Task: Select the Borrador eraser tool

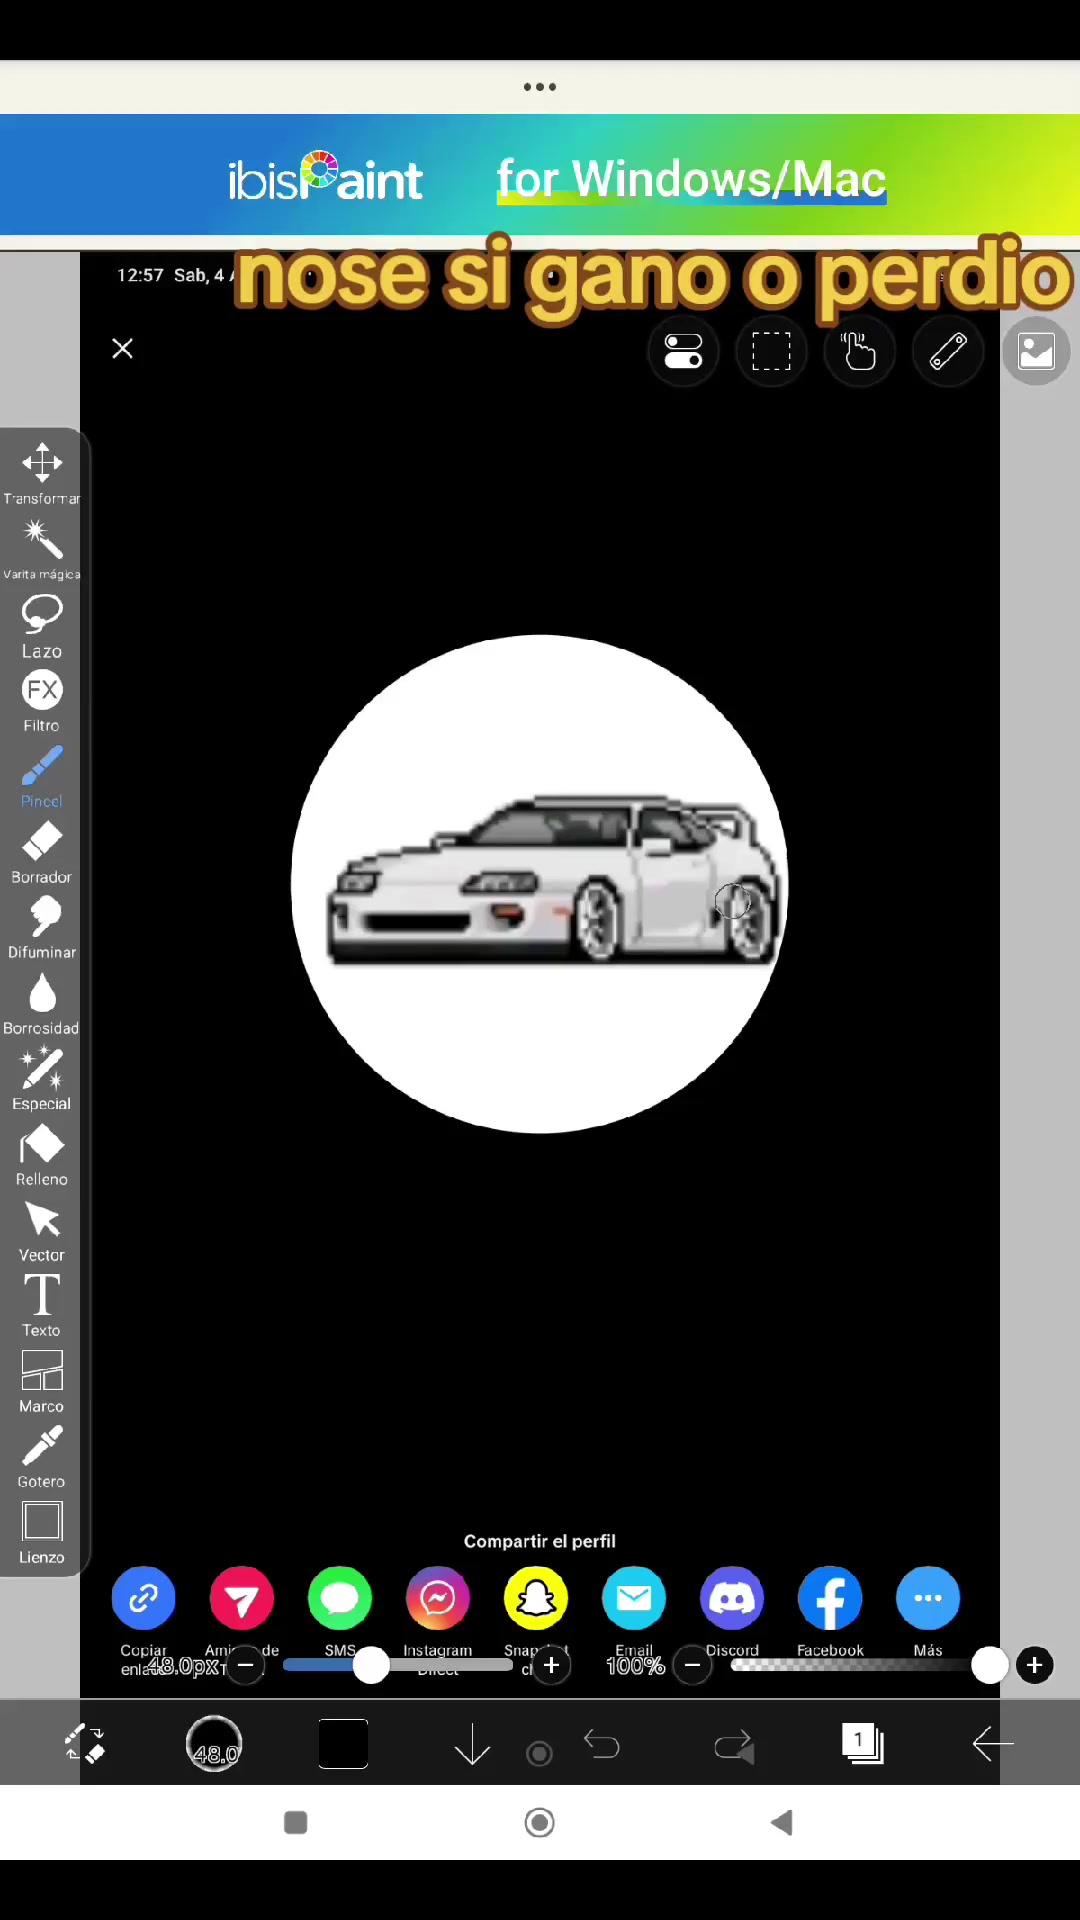Action: 42,853
